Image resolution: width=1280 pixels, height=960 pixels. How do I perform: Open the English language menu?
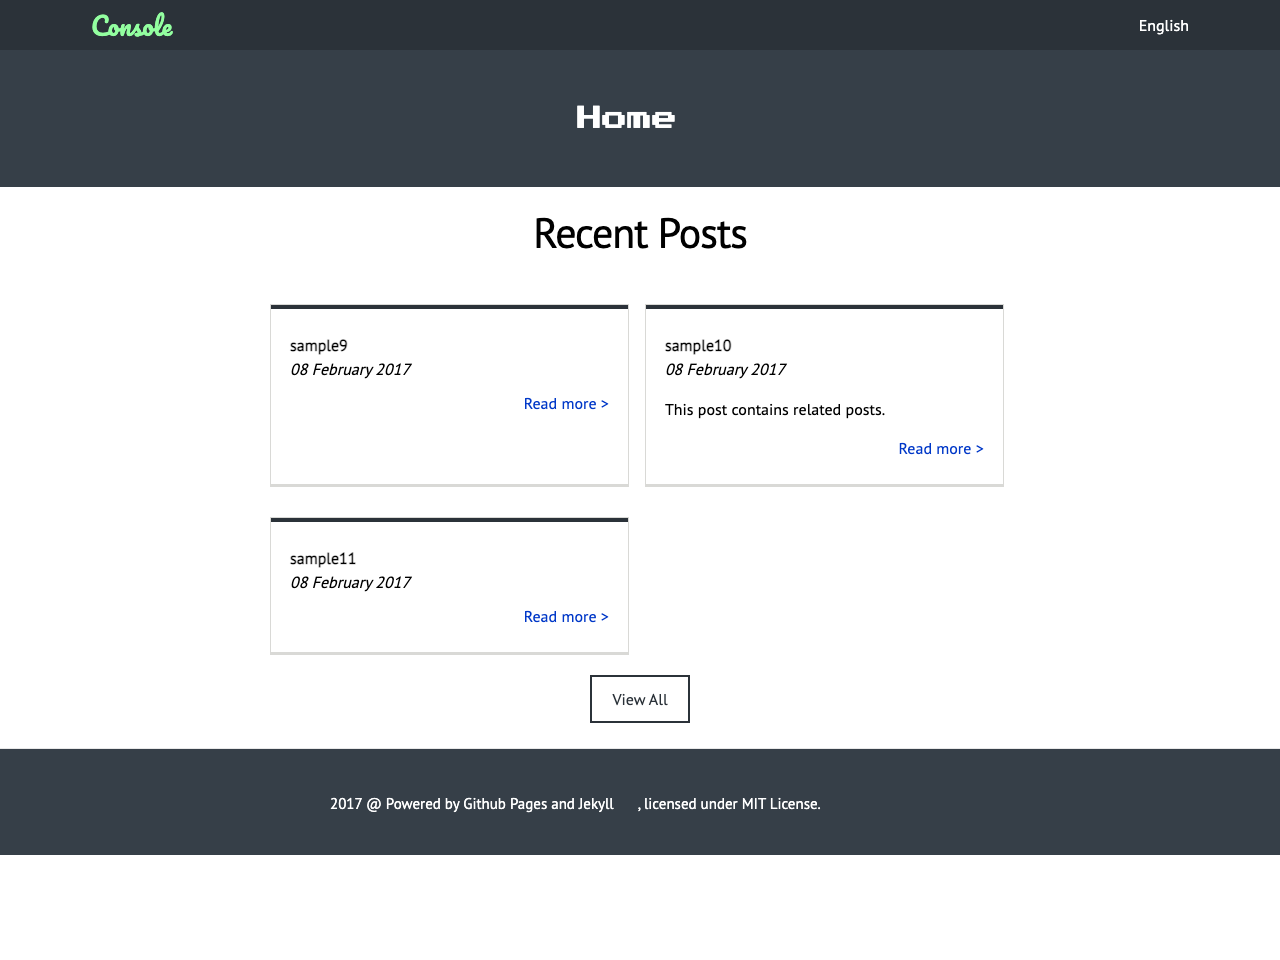tap(1163, 26)
